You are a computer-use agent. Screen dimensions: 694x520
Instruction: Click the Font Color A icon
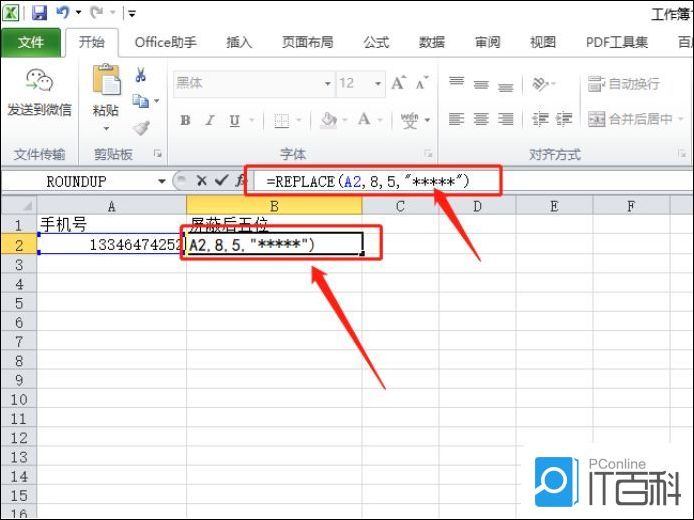[364, 119]
